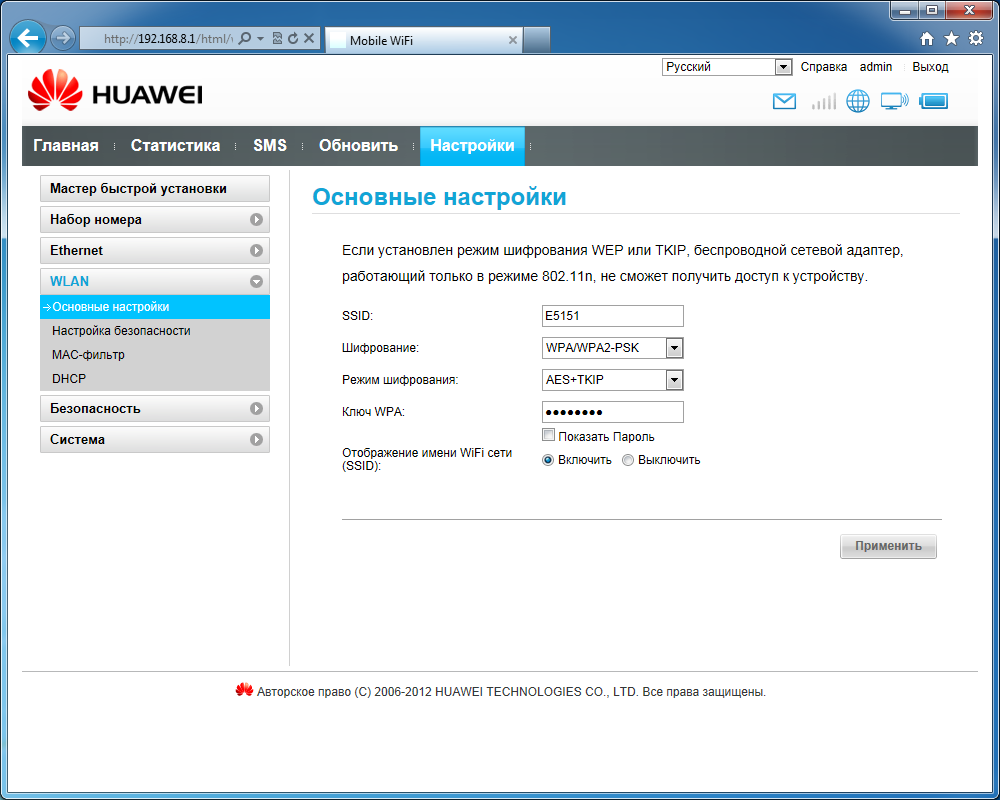Viewport: 1000px width, 800px height.
Task: Go to the Статистика tab
Action: [175, 145]
